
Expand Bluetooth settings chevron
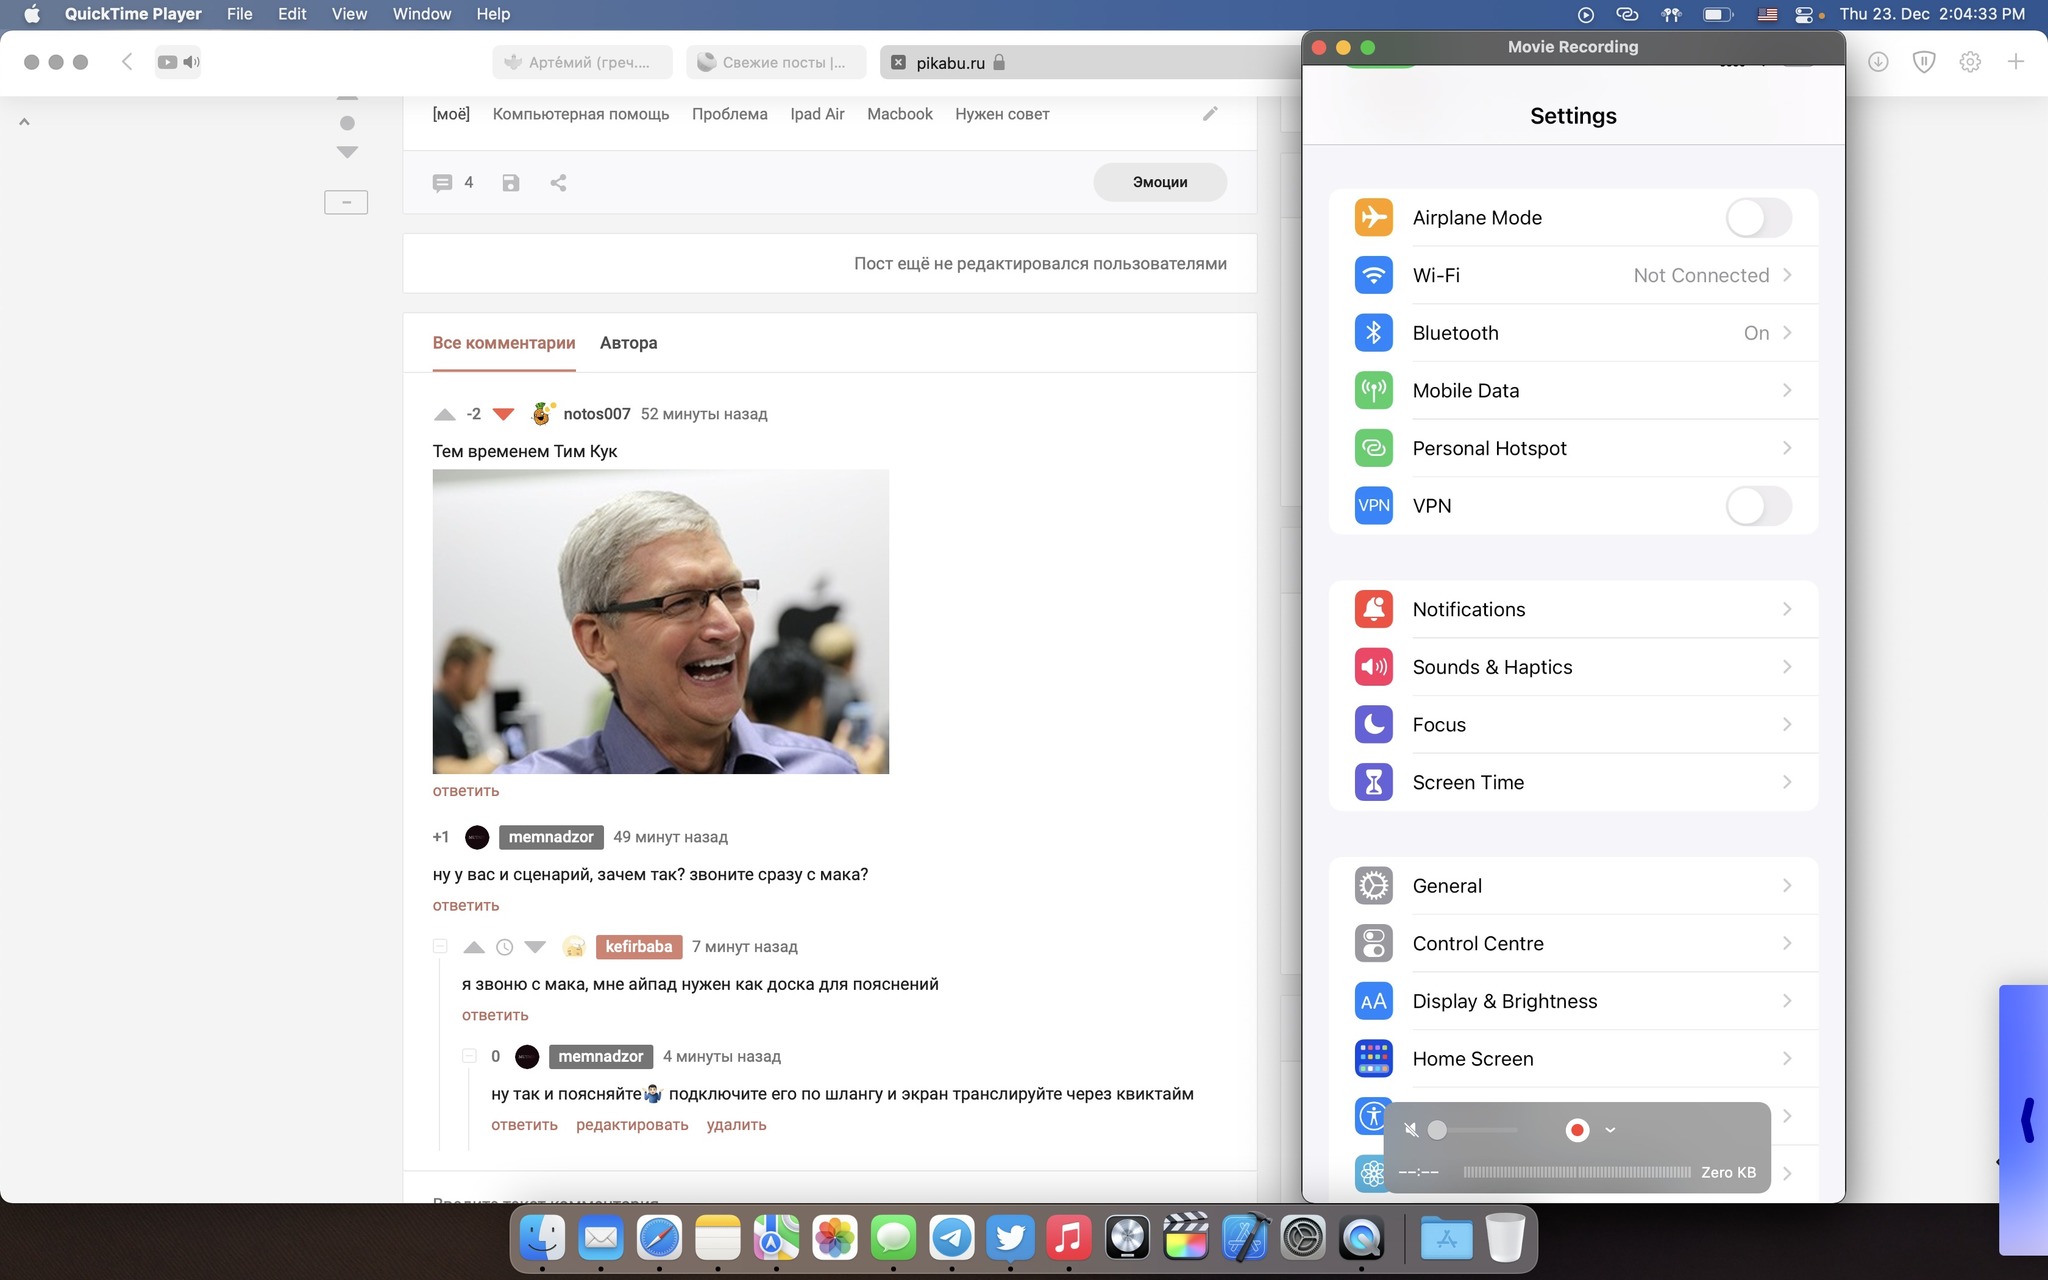click(x=1787, y=333)
